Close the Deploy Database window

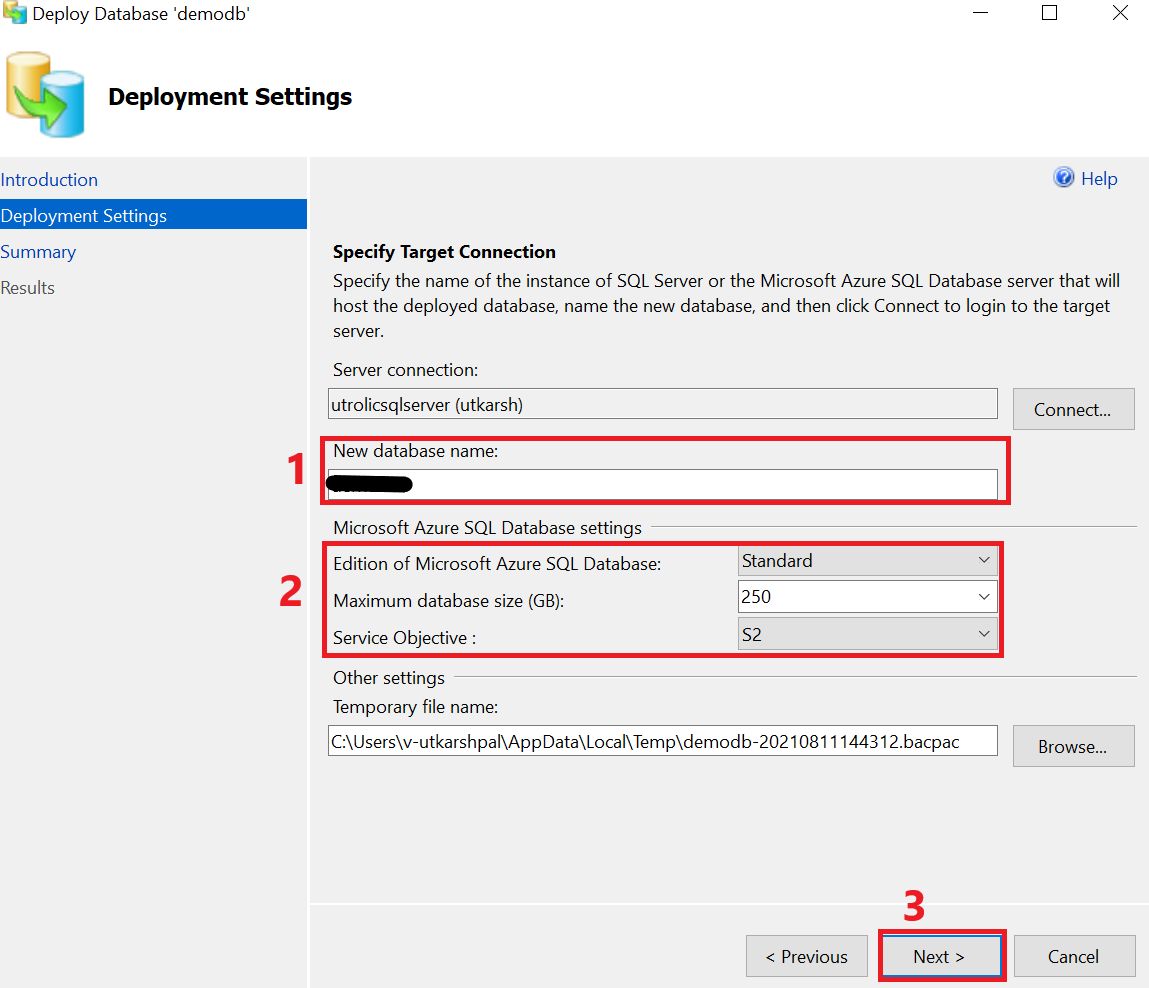tap(1120, 12)
